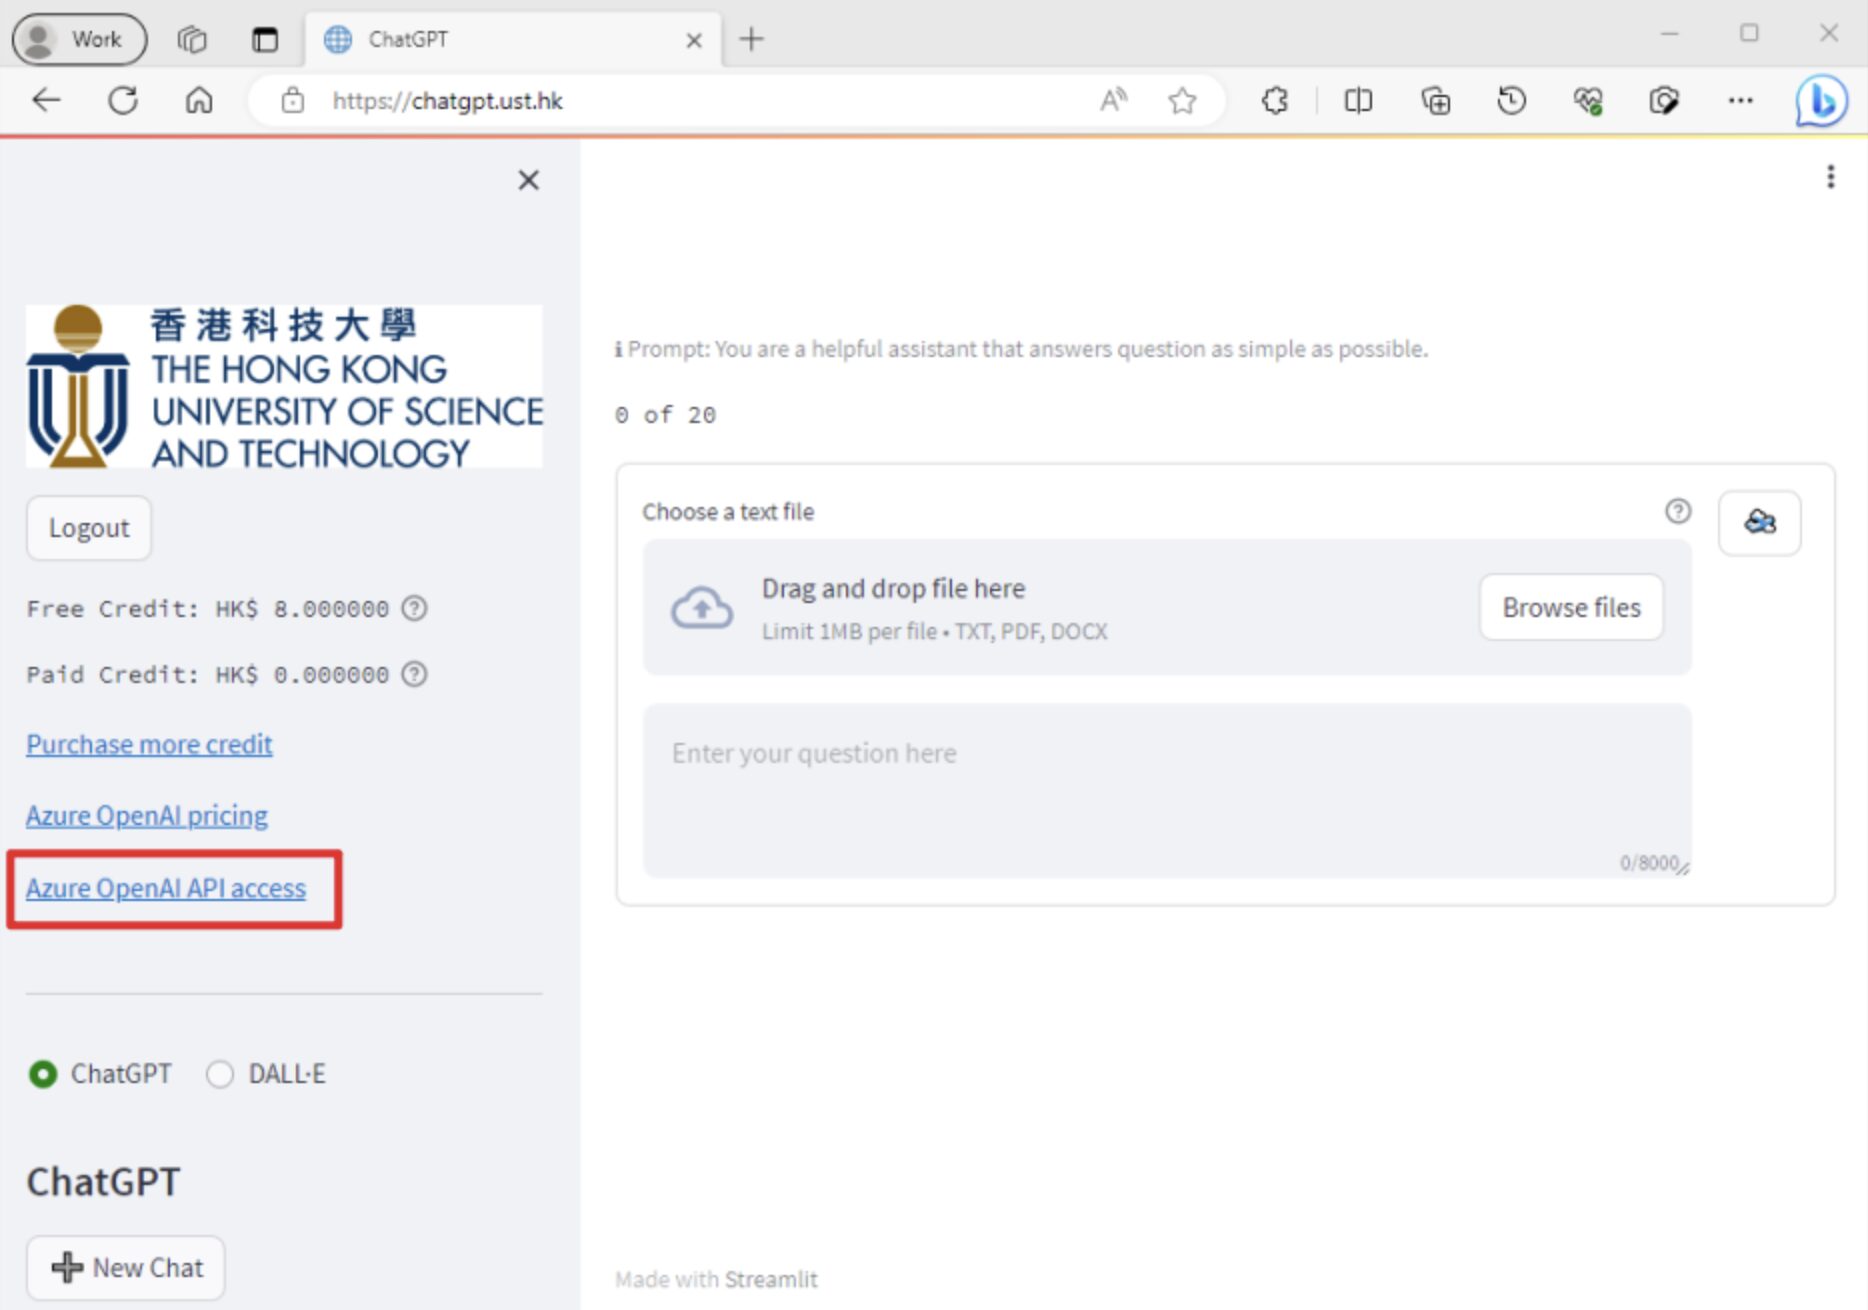Open browser Settings and more menu

click(x=1740, y=101)
